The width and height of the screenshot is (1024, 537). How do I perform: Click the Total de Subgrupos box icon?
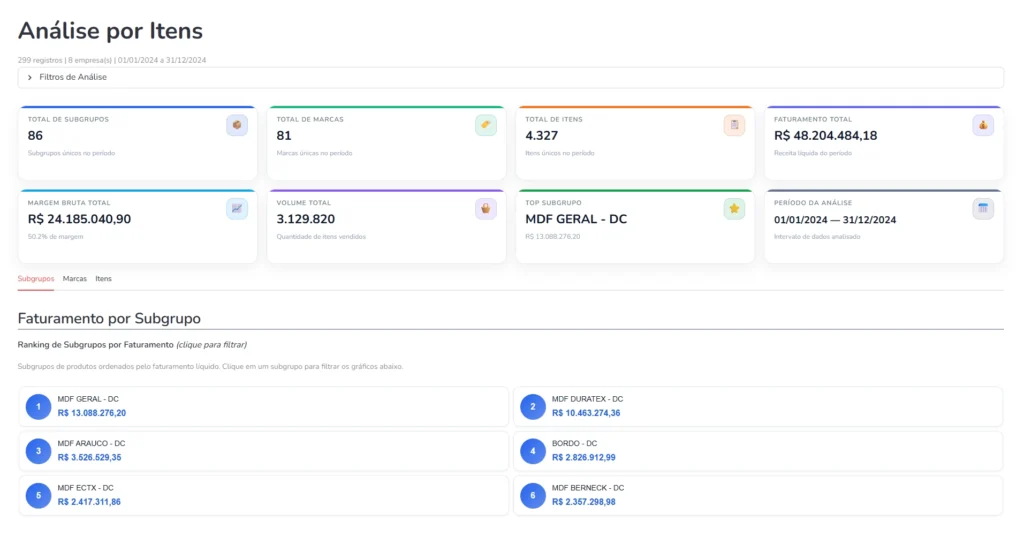(237, 125)
